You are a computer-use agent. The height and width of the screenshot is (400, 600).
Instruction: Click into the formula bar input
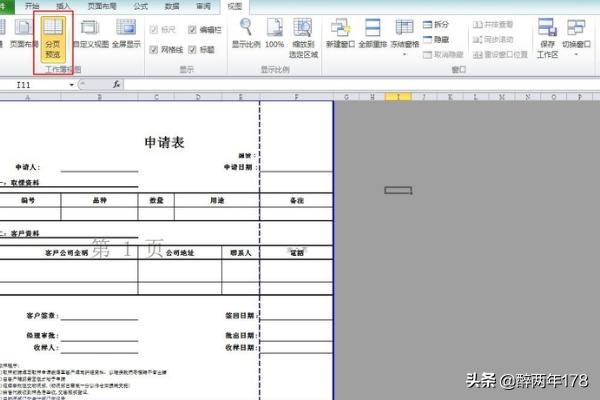[361, 85]
